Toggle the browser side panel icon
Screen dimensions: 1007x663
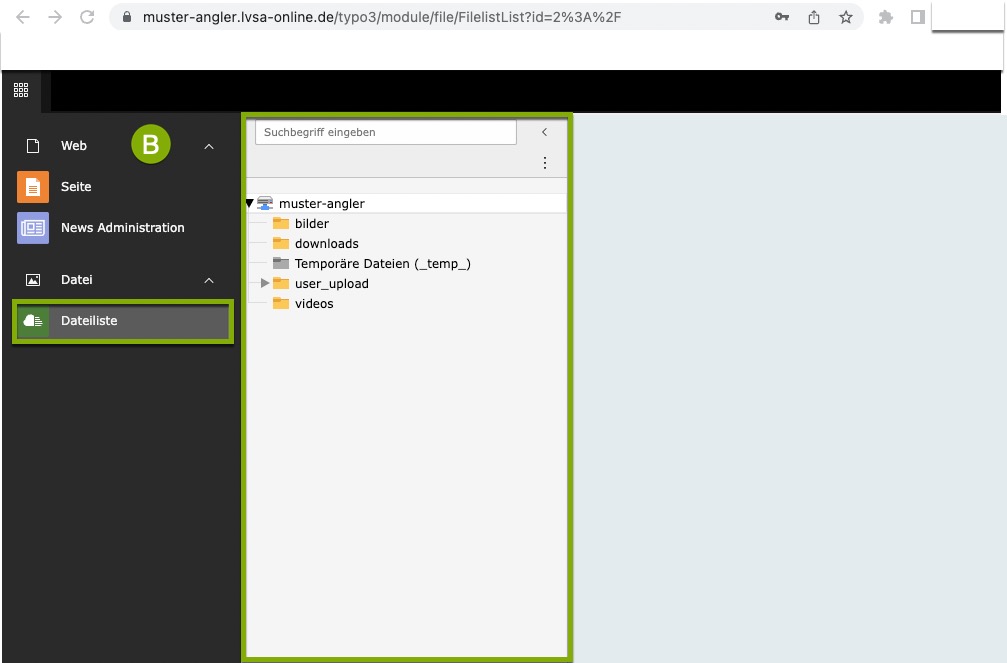point(918,17)
